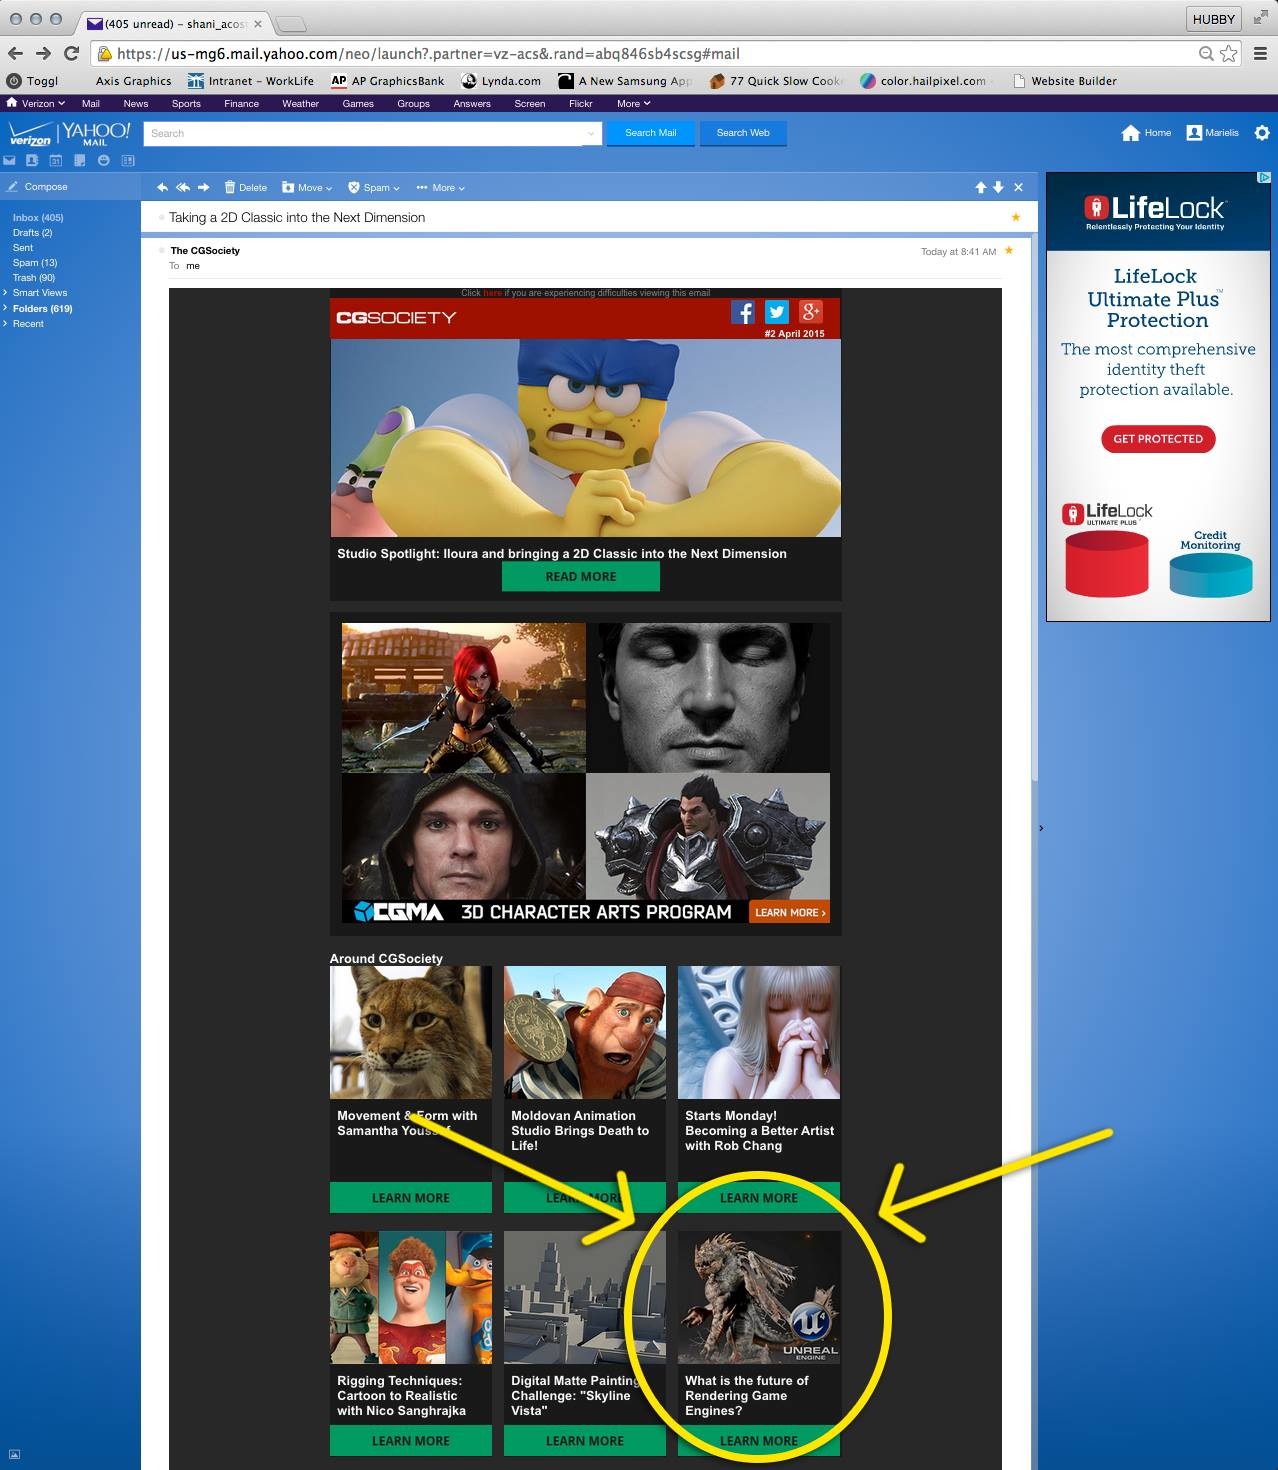Open the Messenger smiley icon under the logo
Screen dimensions: 1278x1470
(x=103, y=160)
